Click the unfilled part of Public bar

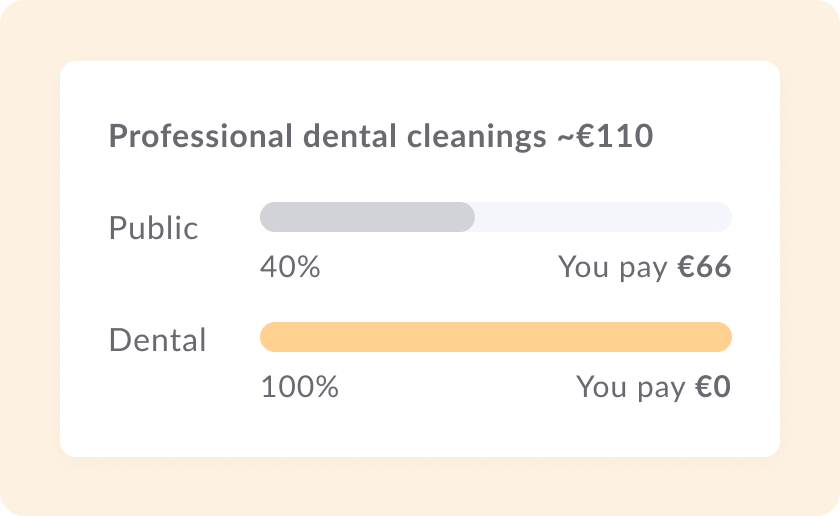[x=602, y=217]
